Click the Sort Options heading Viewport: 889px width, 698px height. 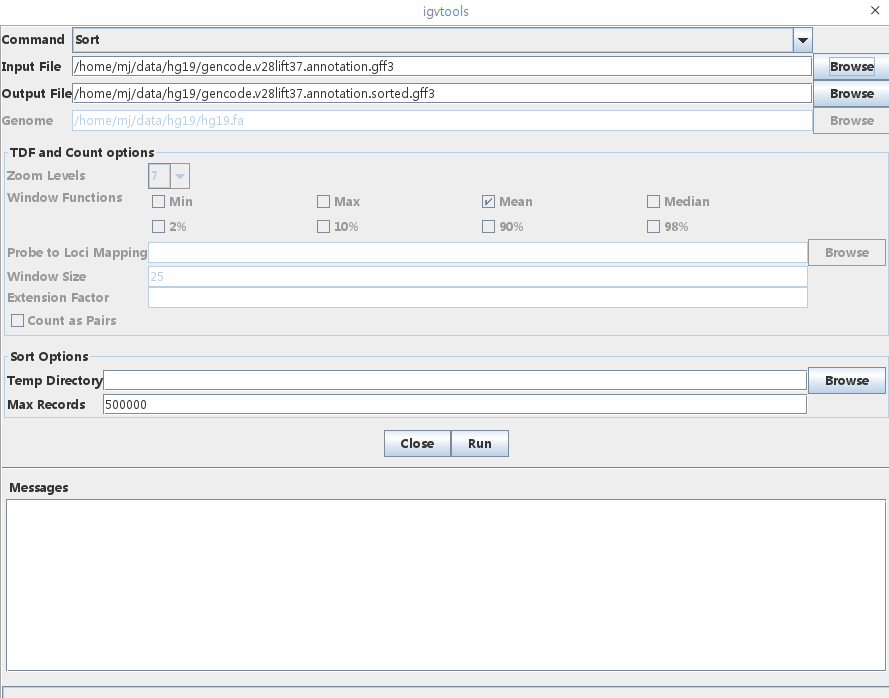pyautogui.click(x=49, y=357)
